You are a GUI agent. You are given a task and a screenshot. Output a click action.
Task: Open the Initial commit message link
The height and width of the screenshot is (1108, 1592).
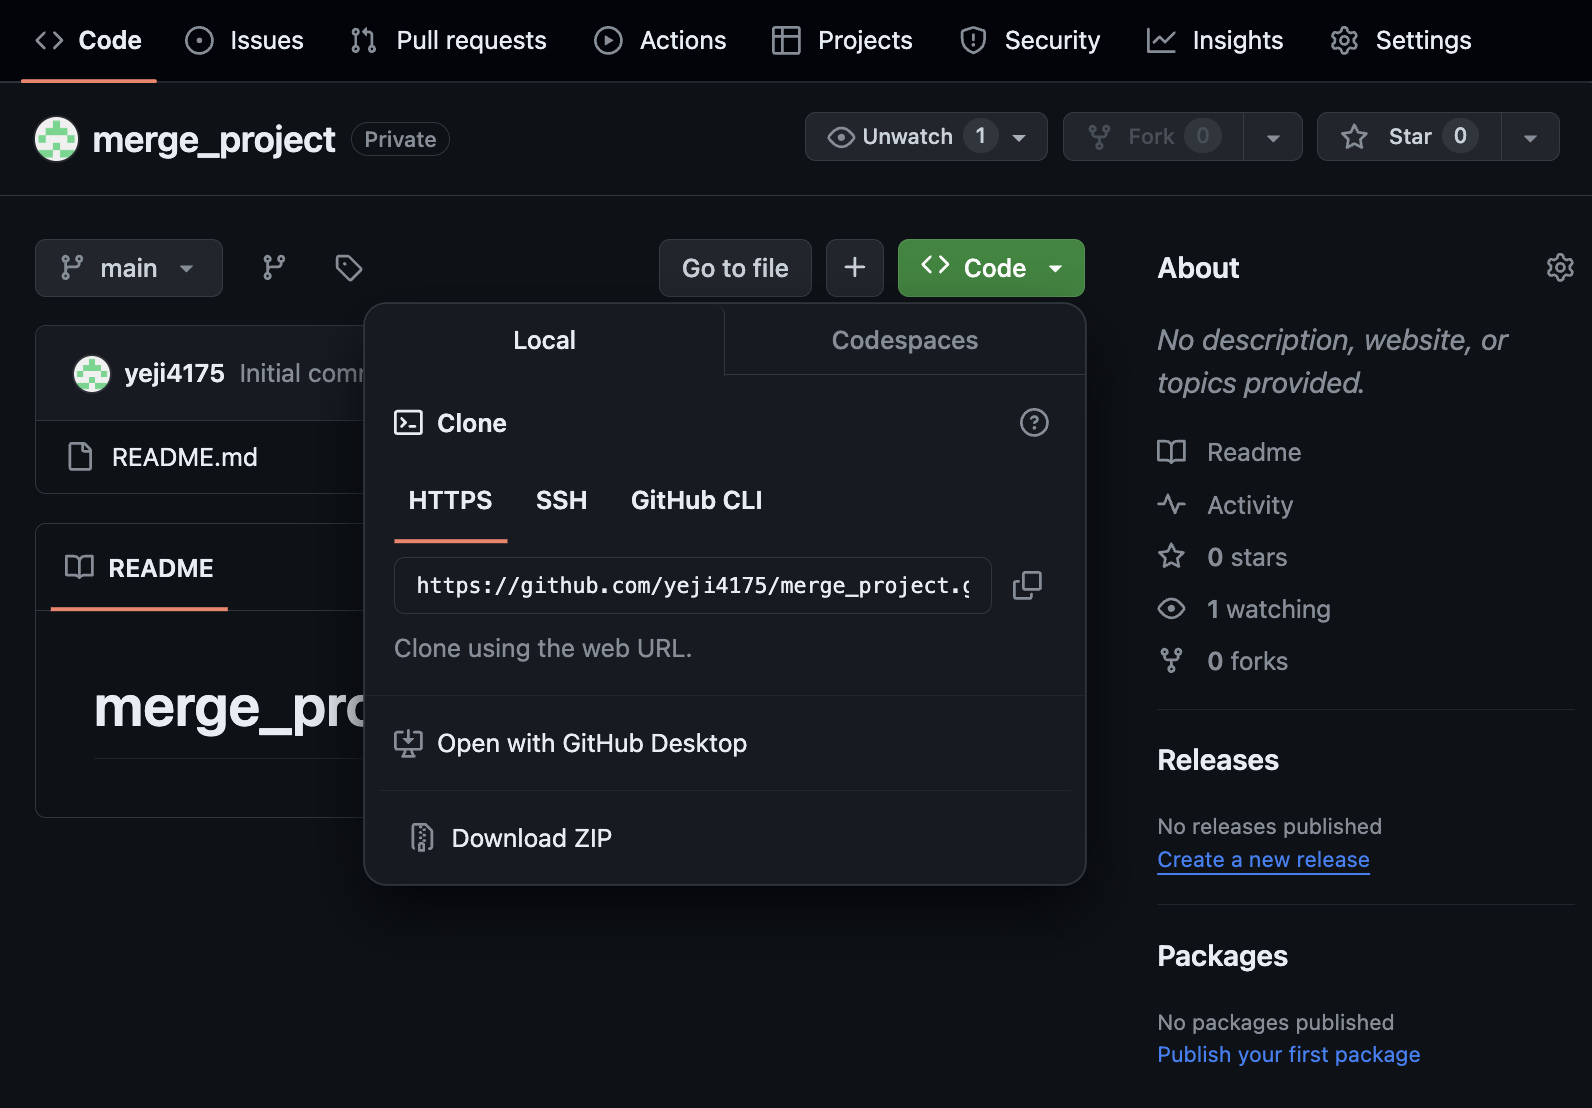pos(302,373)
